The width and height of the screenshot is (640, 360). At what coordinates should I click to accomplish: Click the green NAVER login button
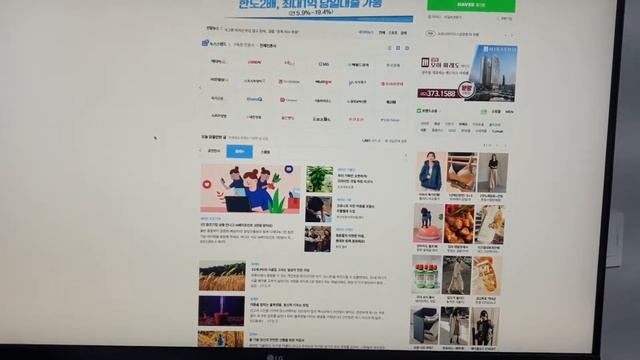471,5
